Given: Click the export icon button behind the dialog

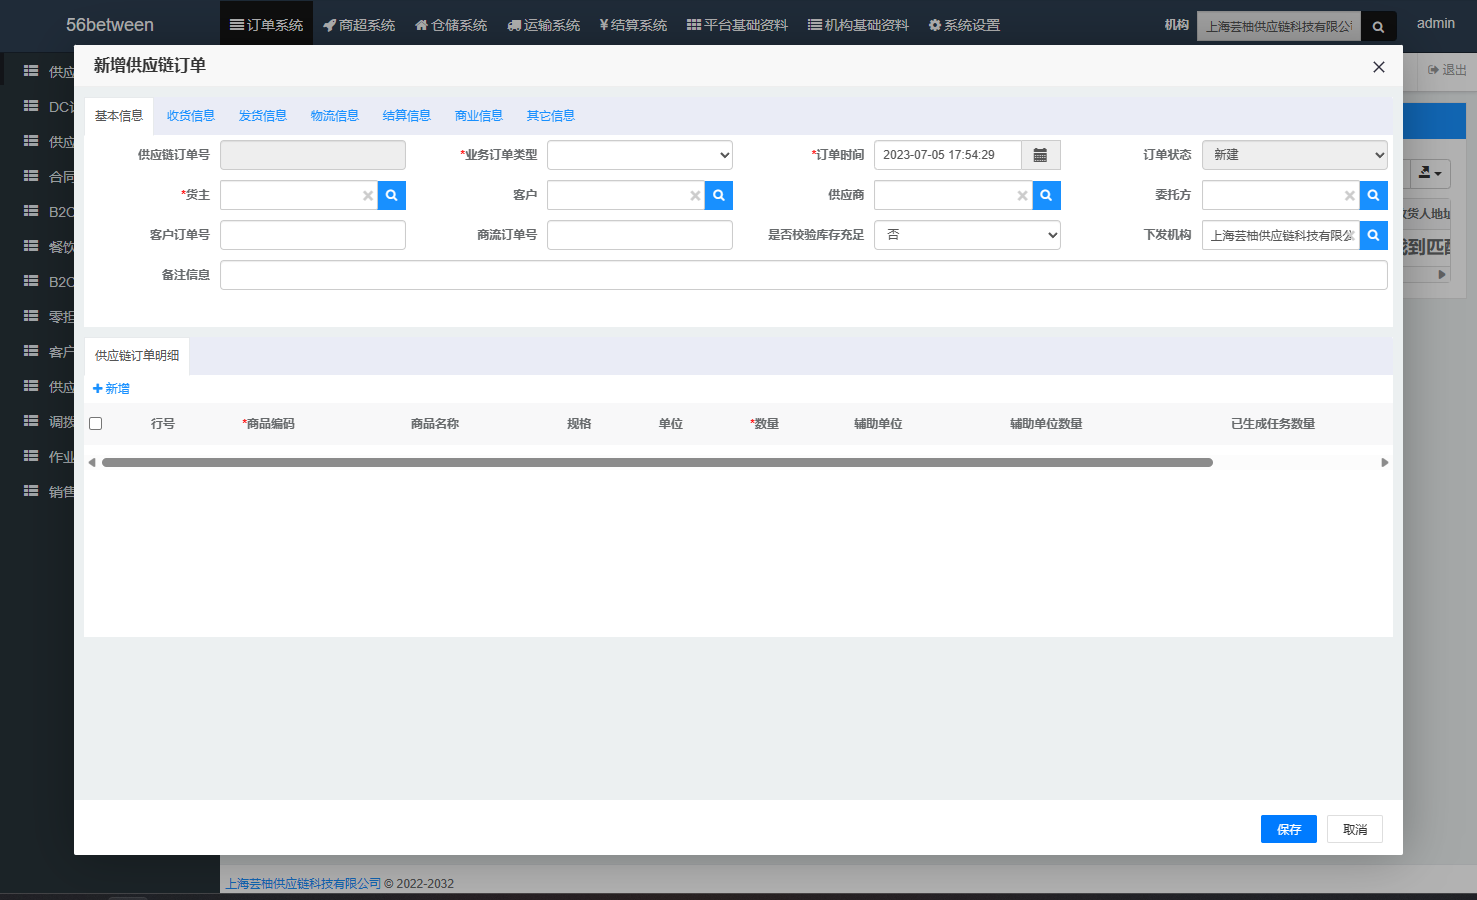Looking at the screenshot, I should [x=1430, y=173].
